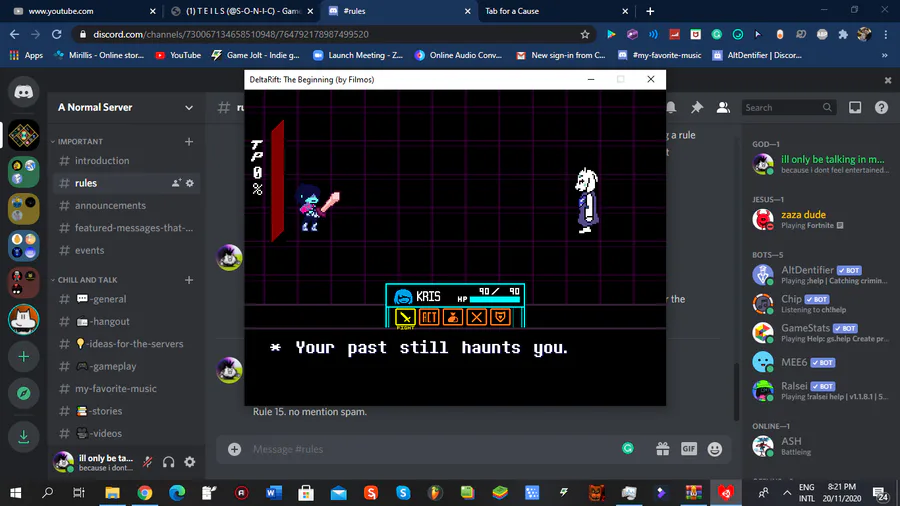The image size is (900, 506).
Task: Open zaza dude member profile
Action: [x=821, y=219]
